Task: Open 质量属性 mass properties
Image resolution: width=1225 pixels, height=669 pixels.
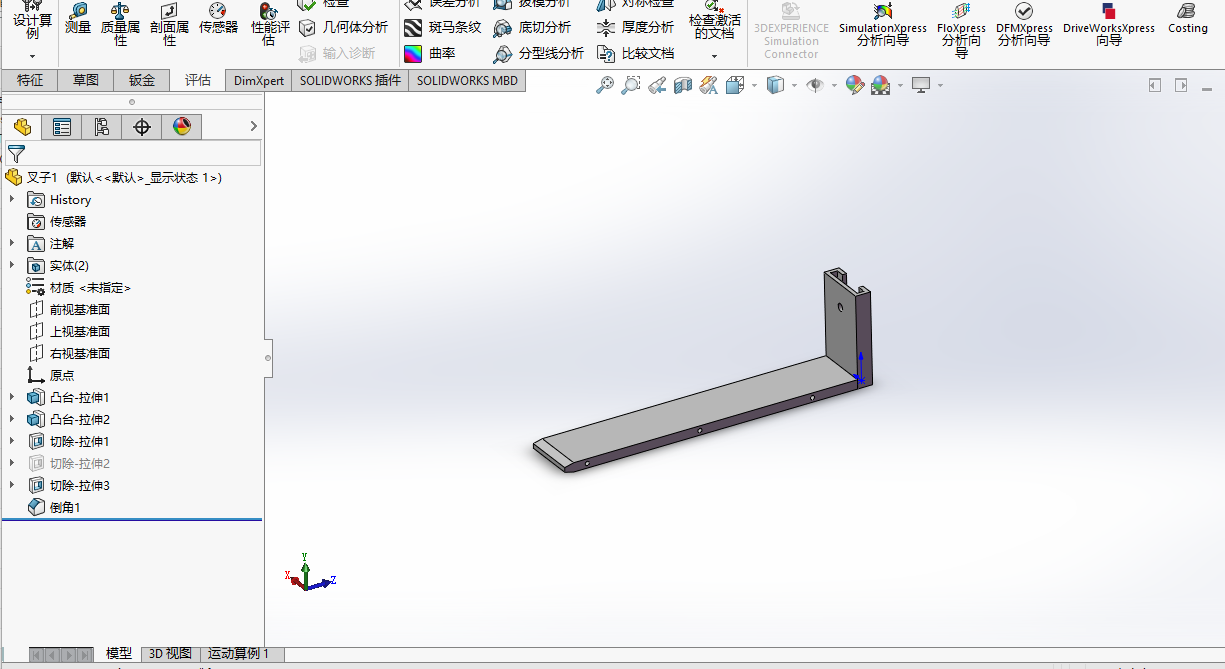Action: [121, 25]
